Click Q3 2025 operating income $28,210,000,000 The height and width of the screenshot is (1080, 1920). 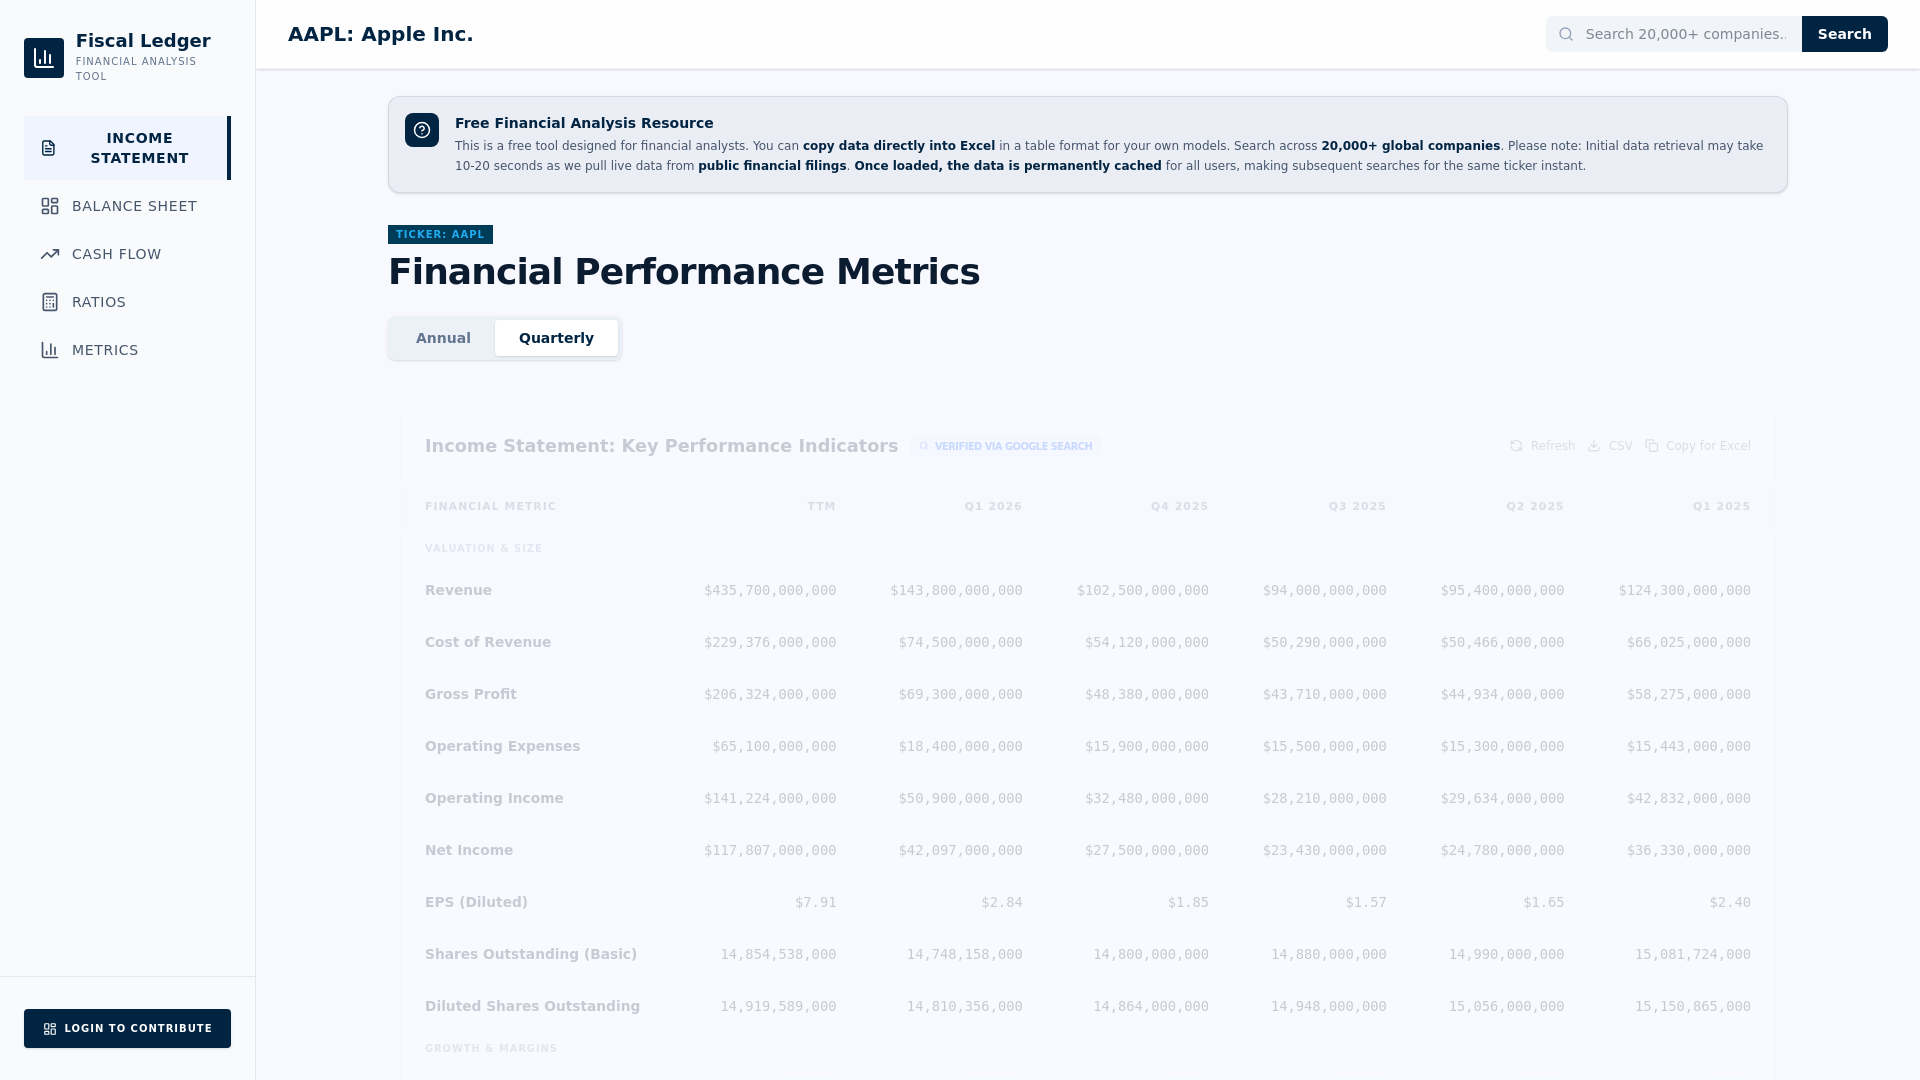click(x=1324, y=798)
